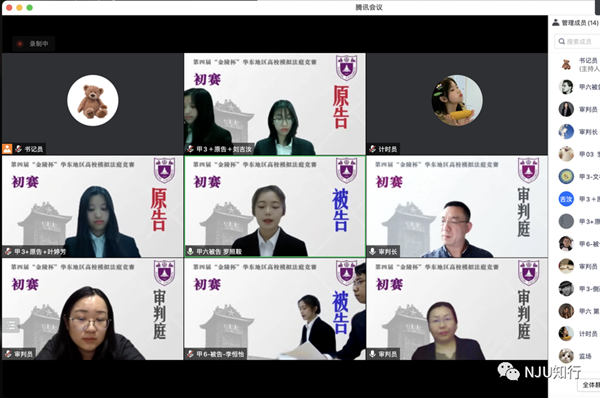600x398 pixels.
Task: Click the cat avatar beside 监场
Action: 566,356
